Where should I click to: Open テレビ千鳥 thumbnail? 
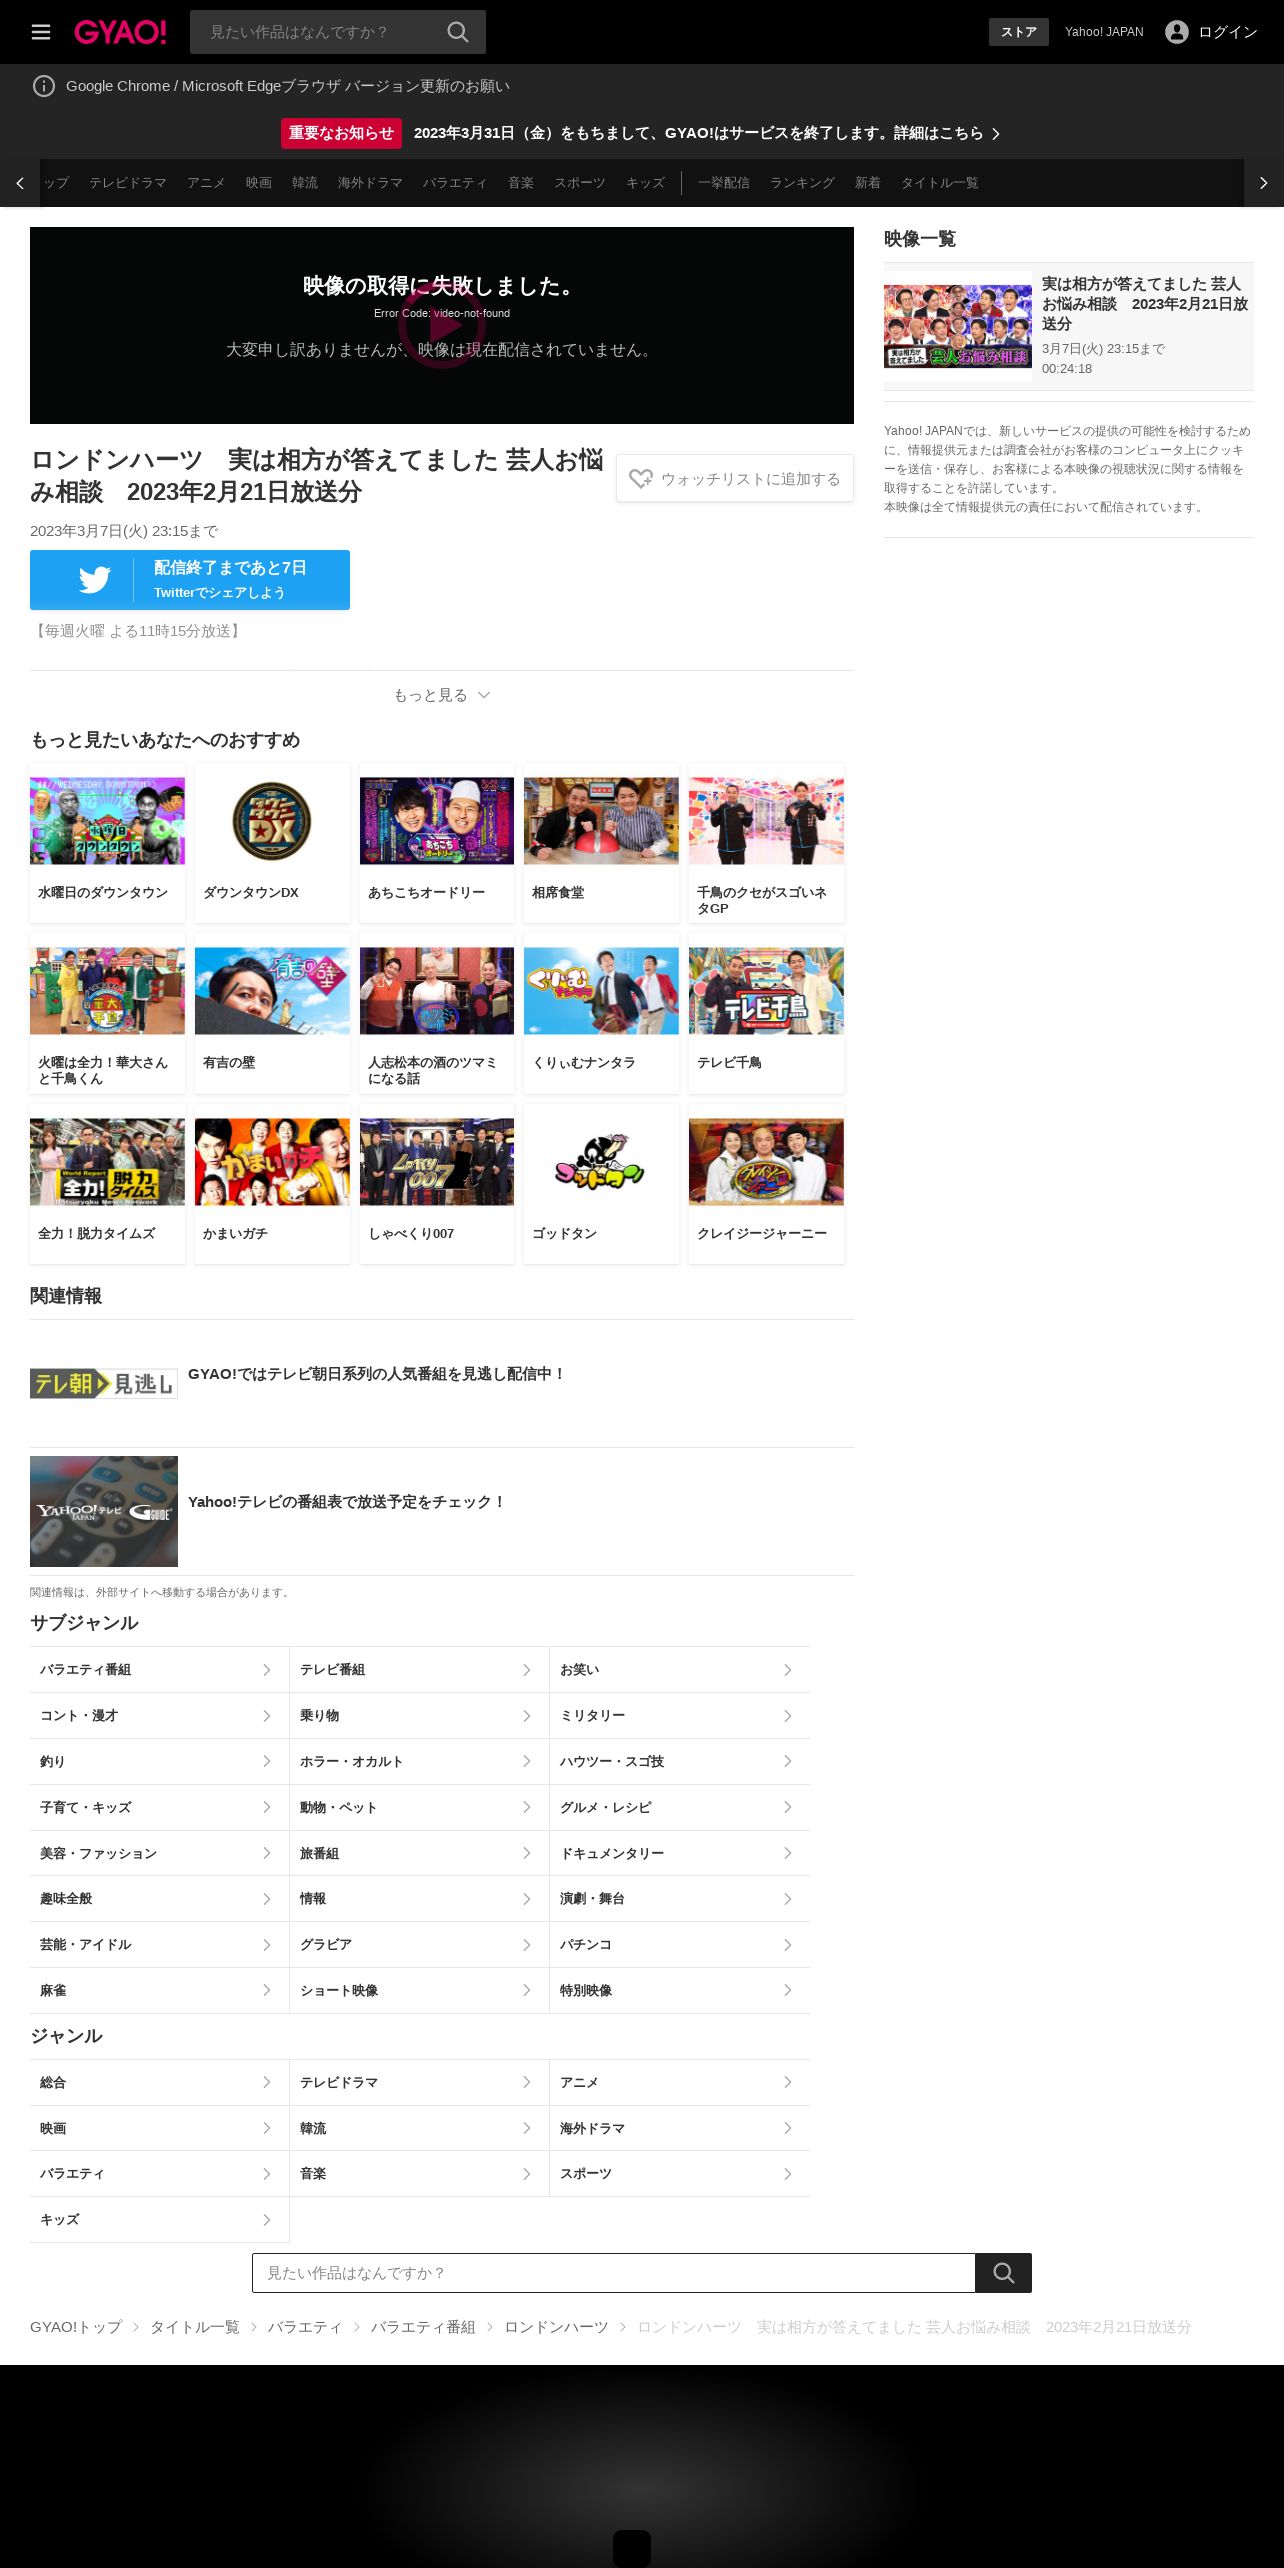(x=766, y=991)
